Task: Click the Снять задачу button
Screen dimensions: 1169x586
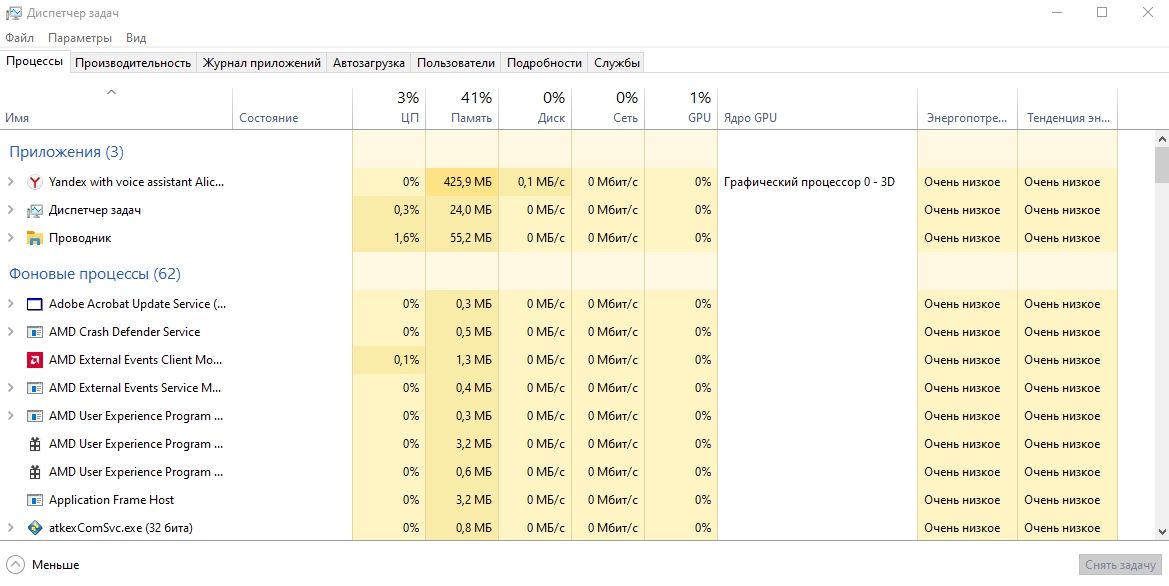Action: pos(1120,565)
